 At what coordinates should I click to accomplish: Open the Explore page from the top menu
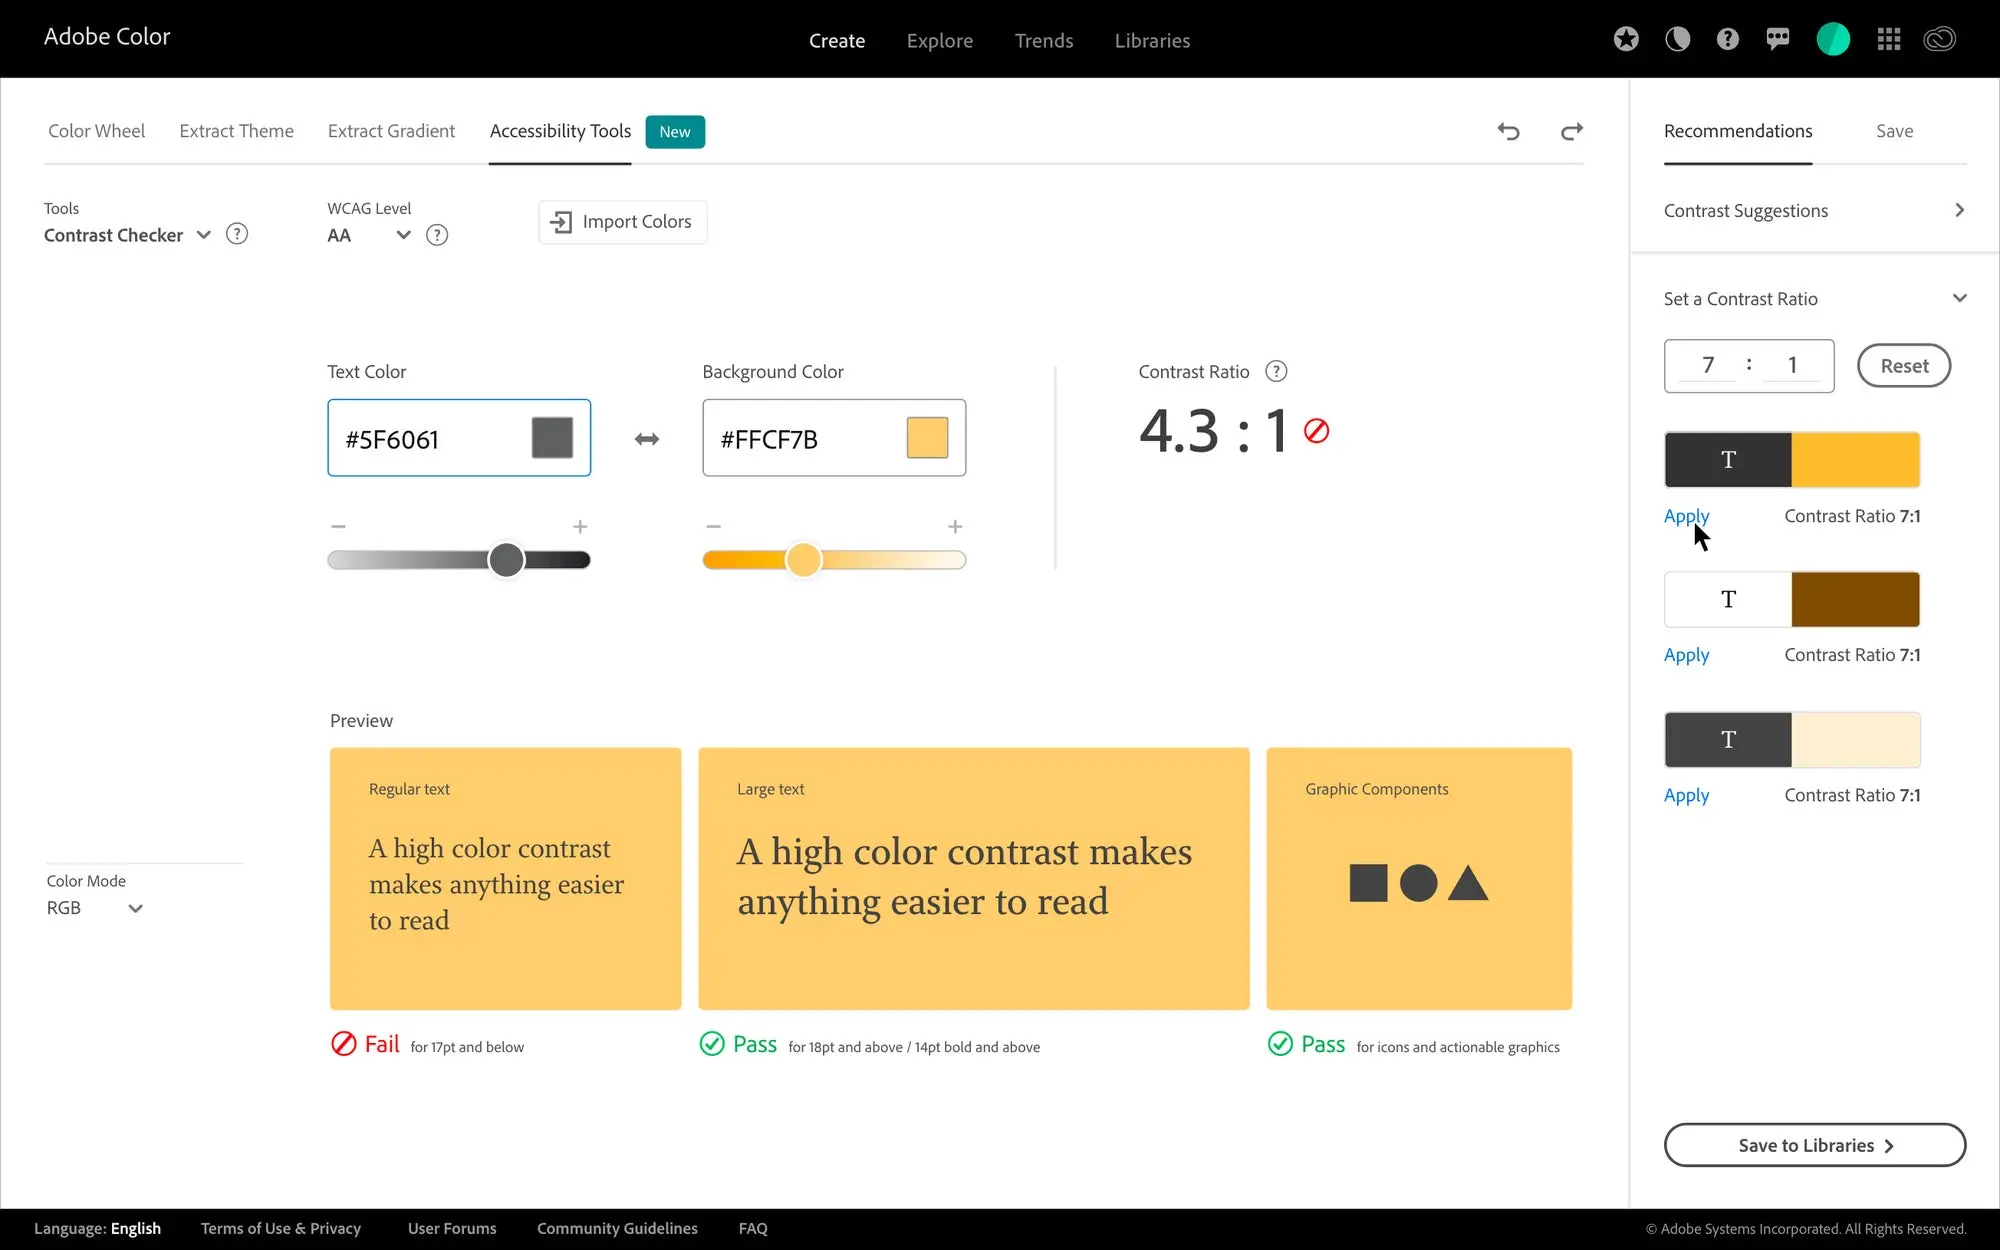(939, 40)
